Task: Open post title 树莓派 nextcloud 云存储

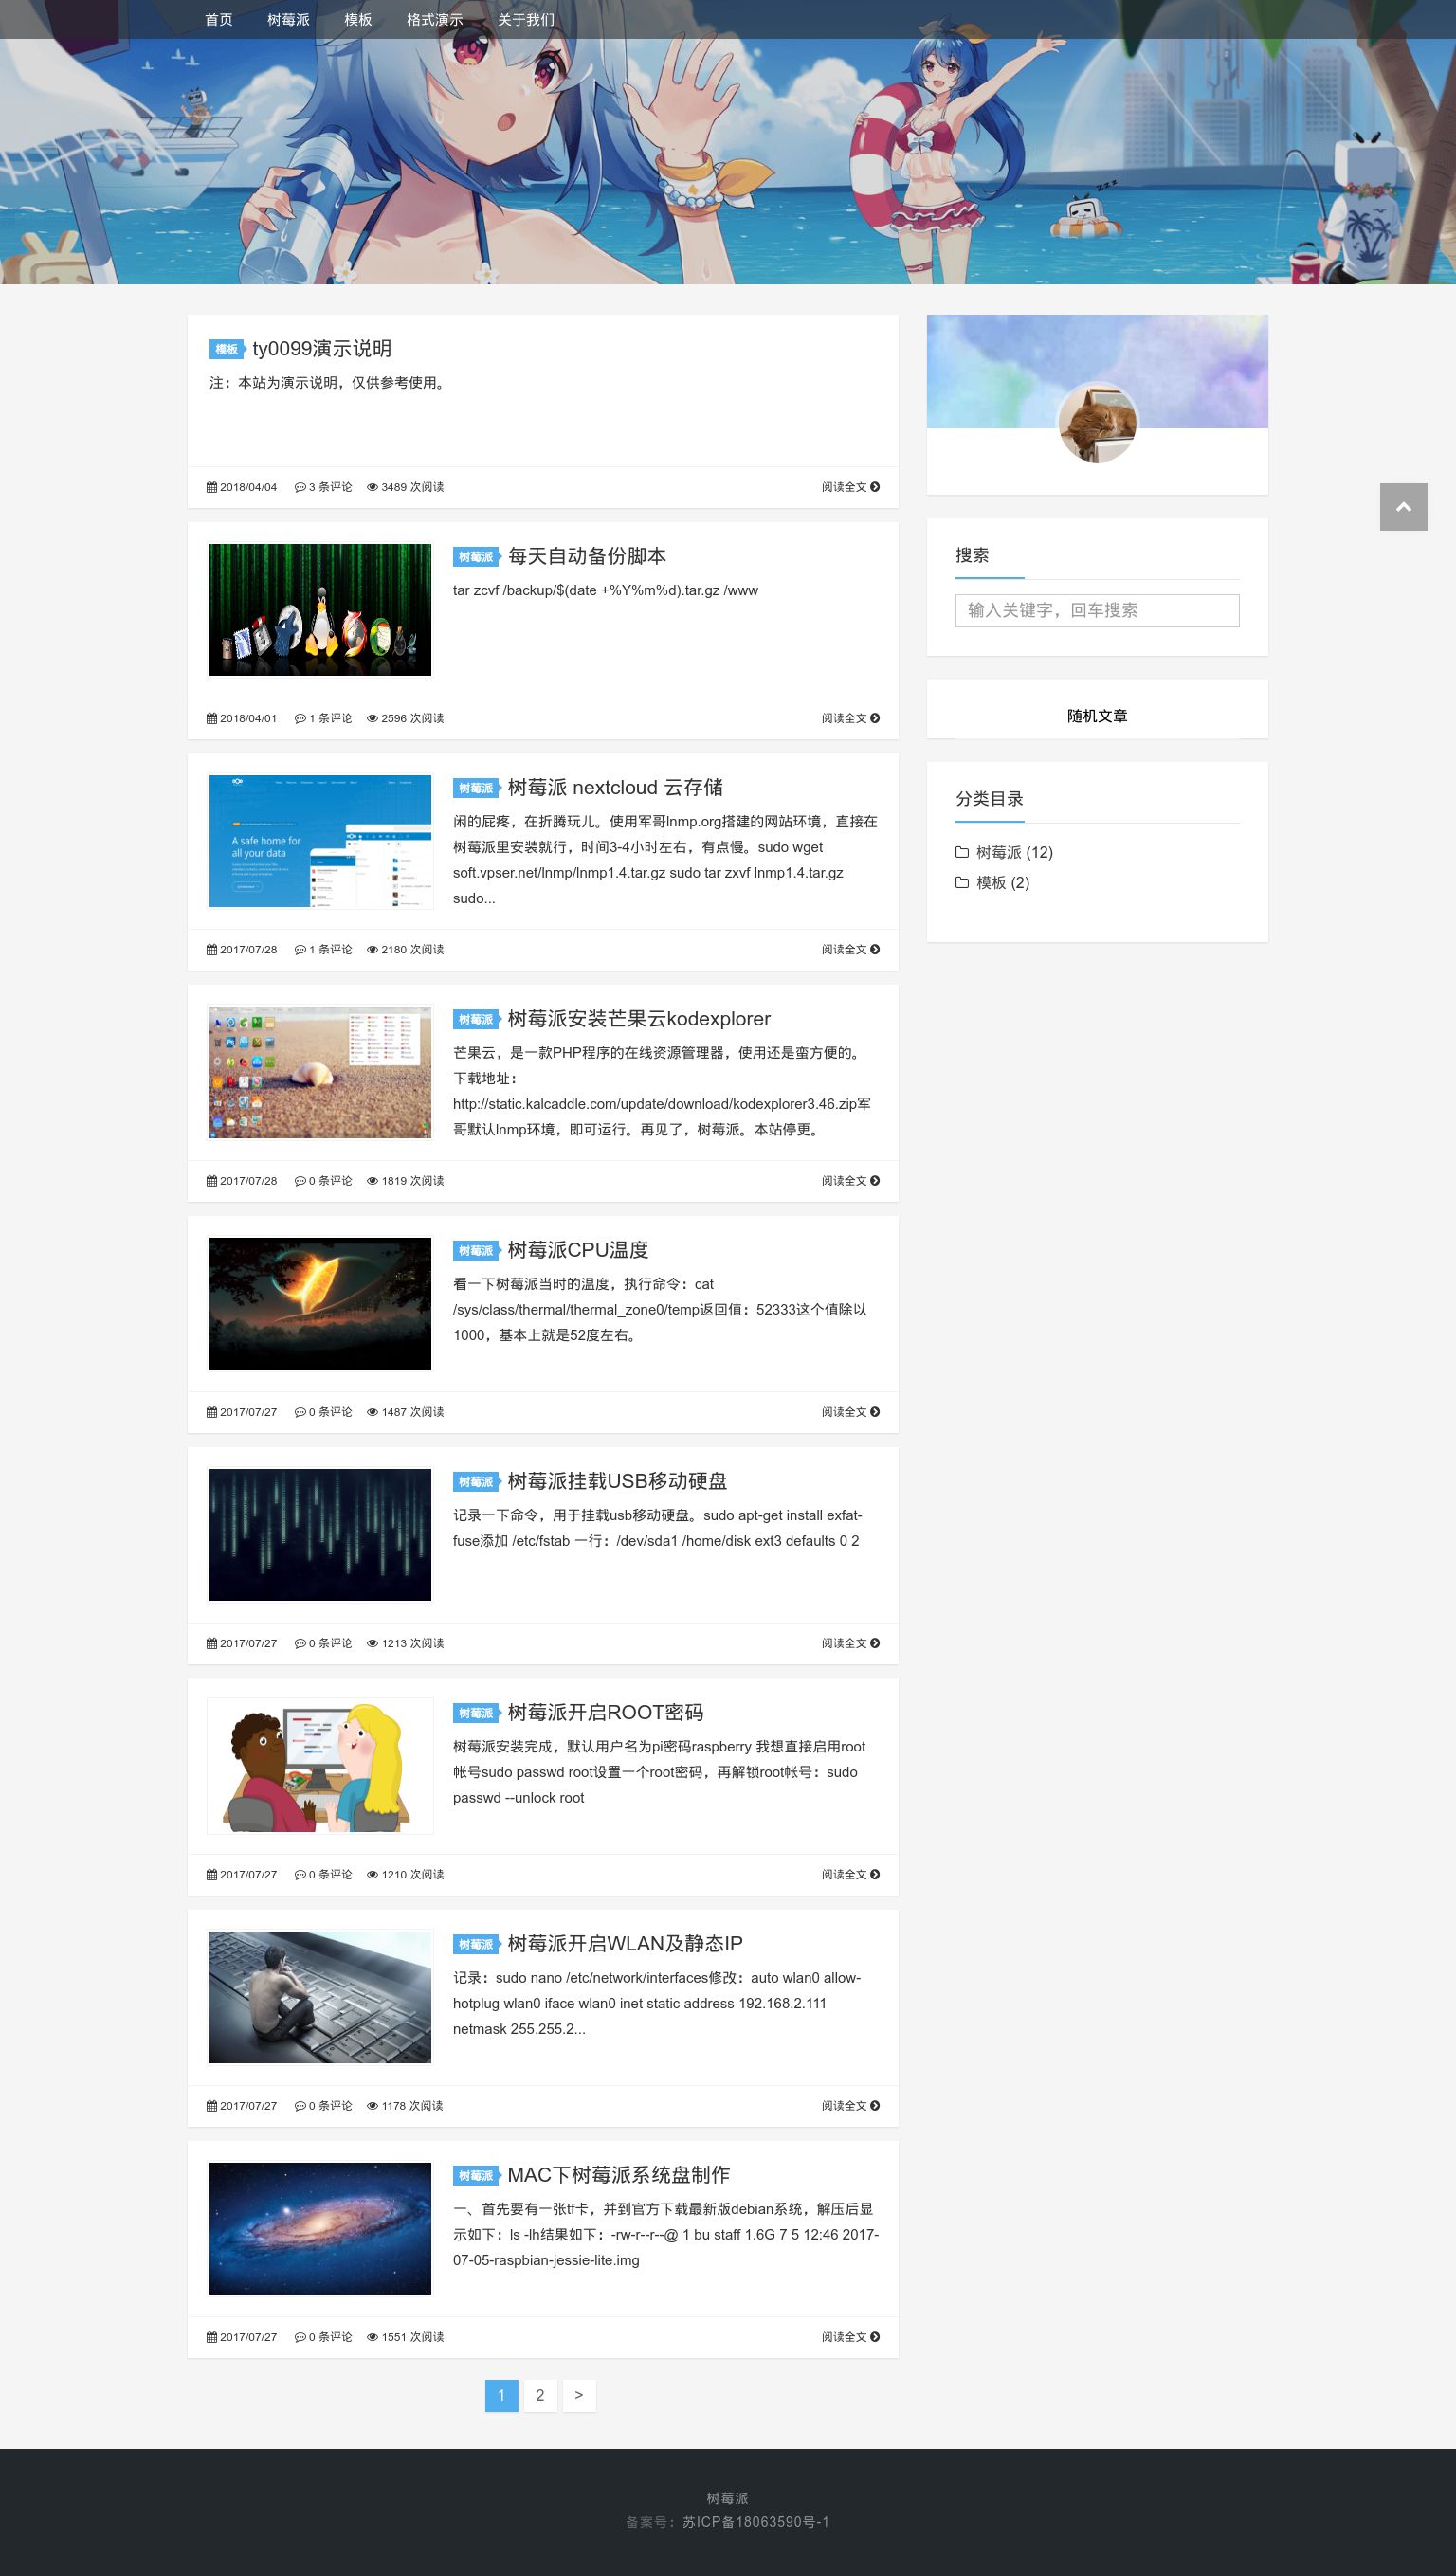Action: (615, 787)
